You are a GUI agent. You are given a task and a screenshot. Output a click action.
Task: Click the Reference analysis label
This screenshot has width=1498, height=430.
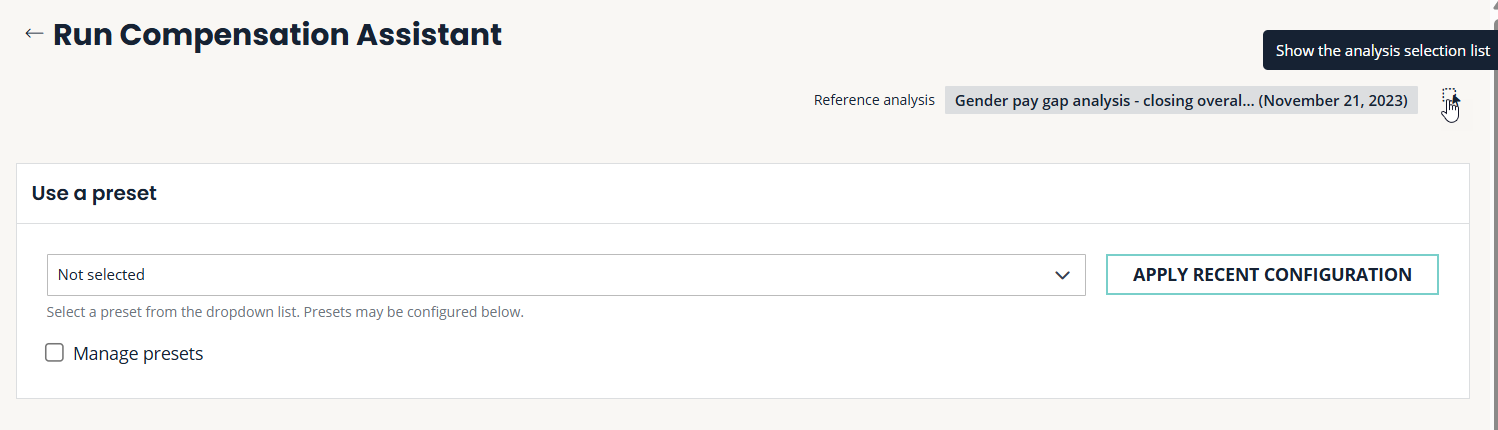[x=874, y=100]
